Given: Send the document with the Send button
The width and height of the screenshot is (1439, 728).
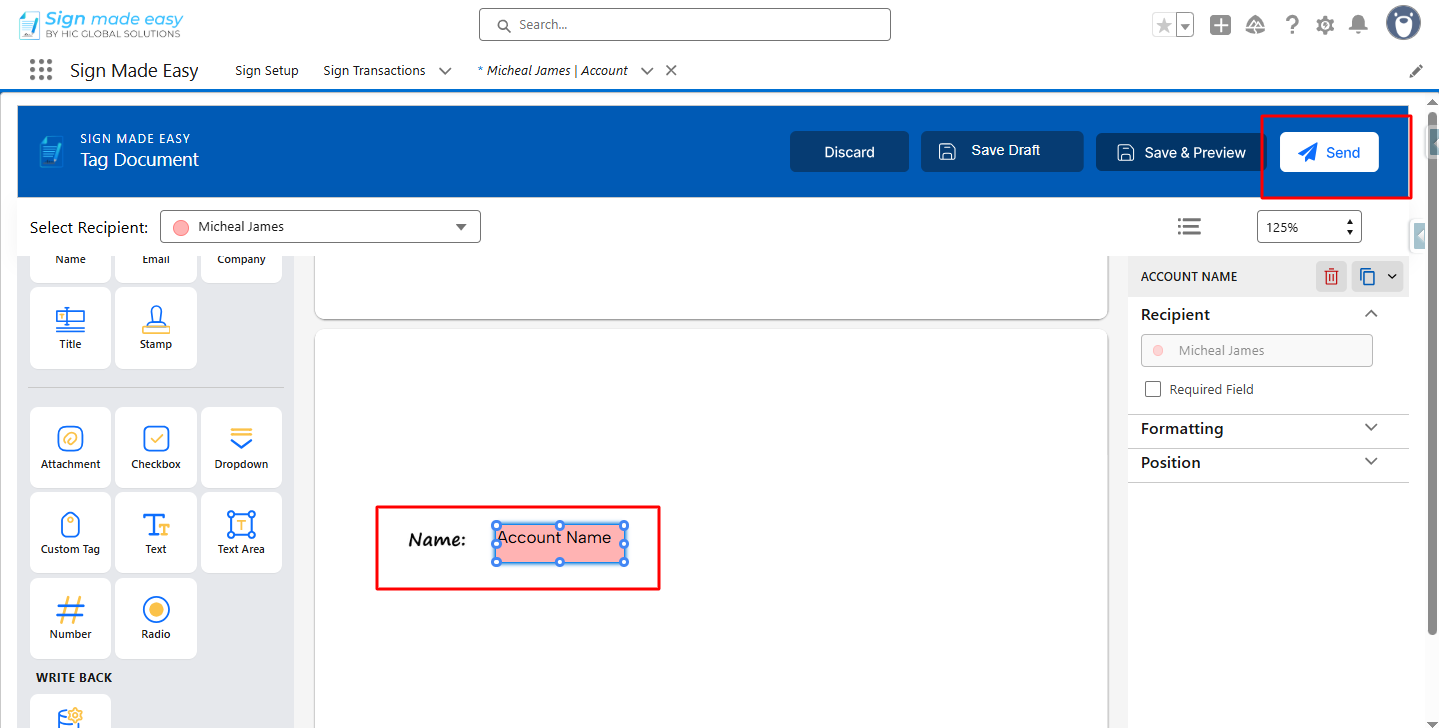Looking at the screenshot, I should pos(1329,152).
